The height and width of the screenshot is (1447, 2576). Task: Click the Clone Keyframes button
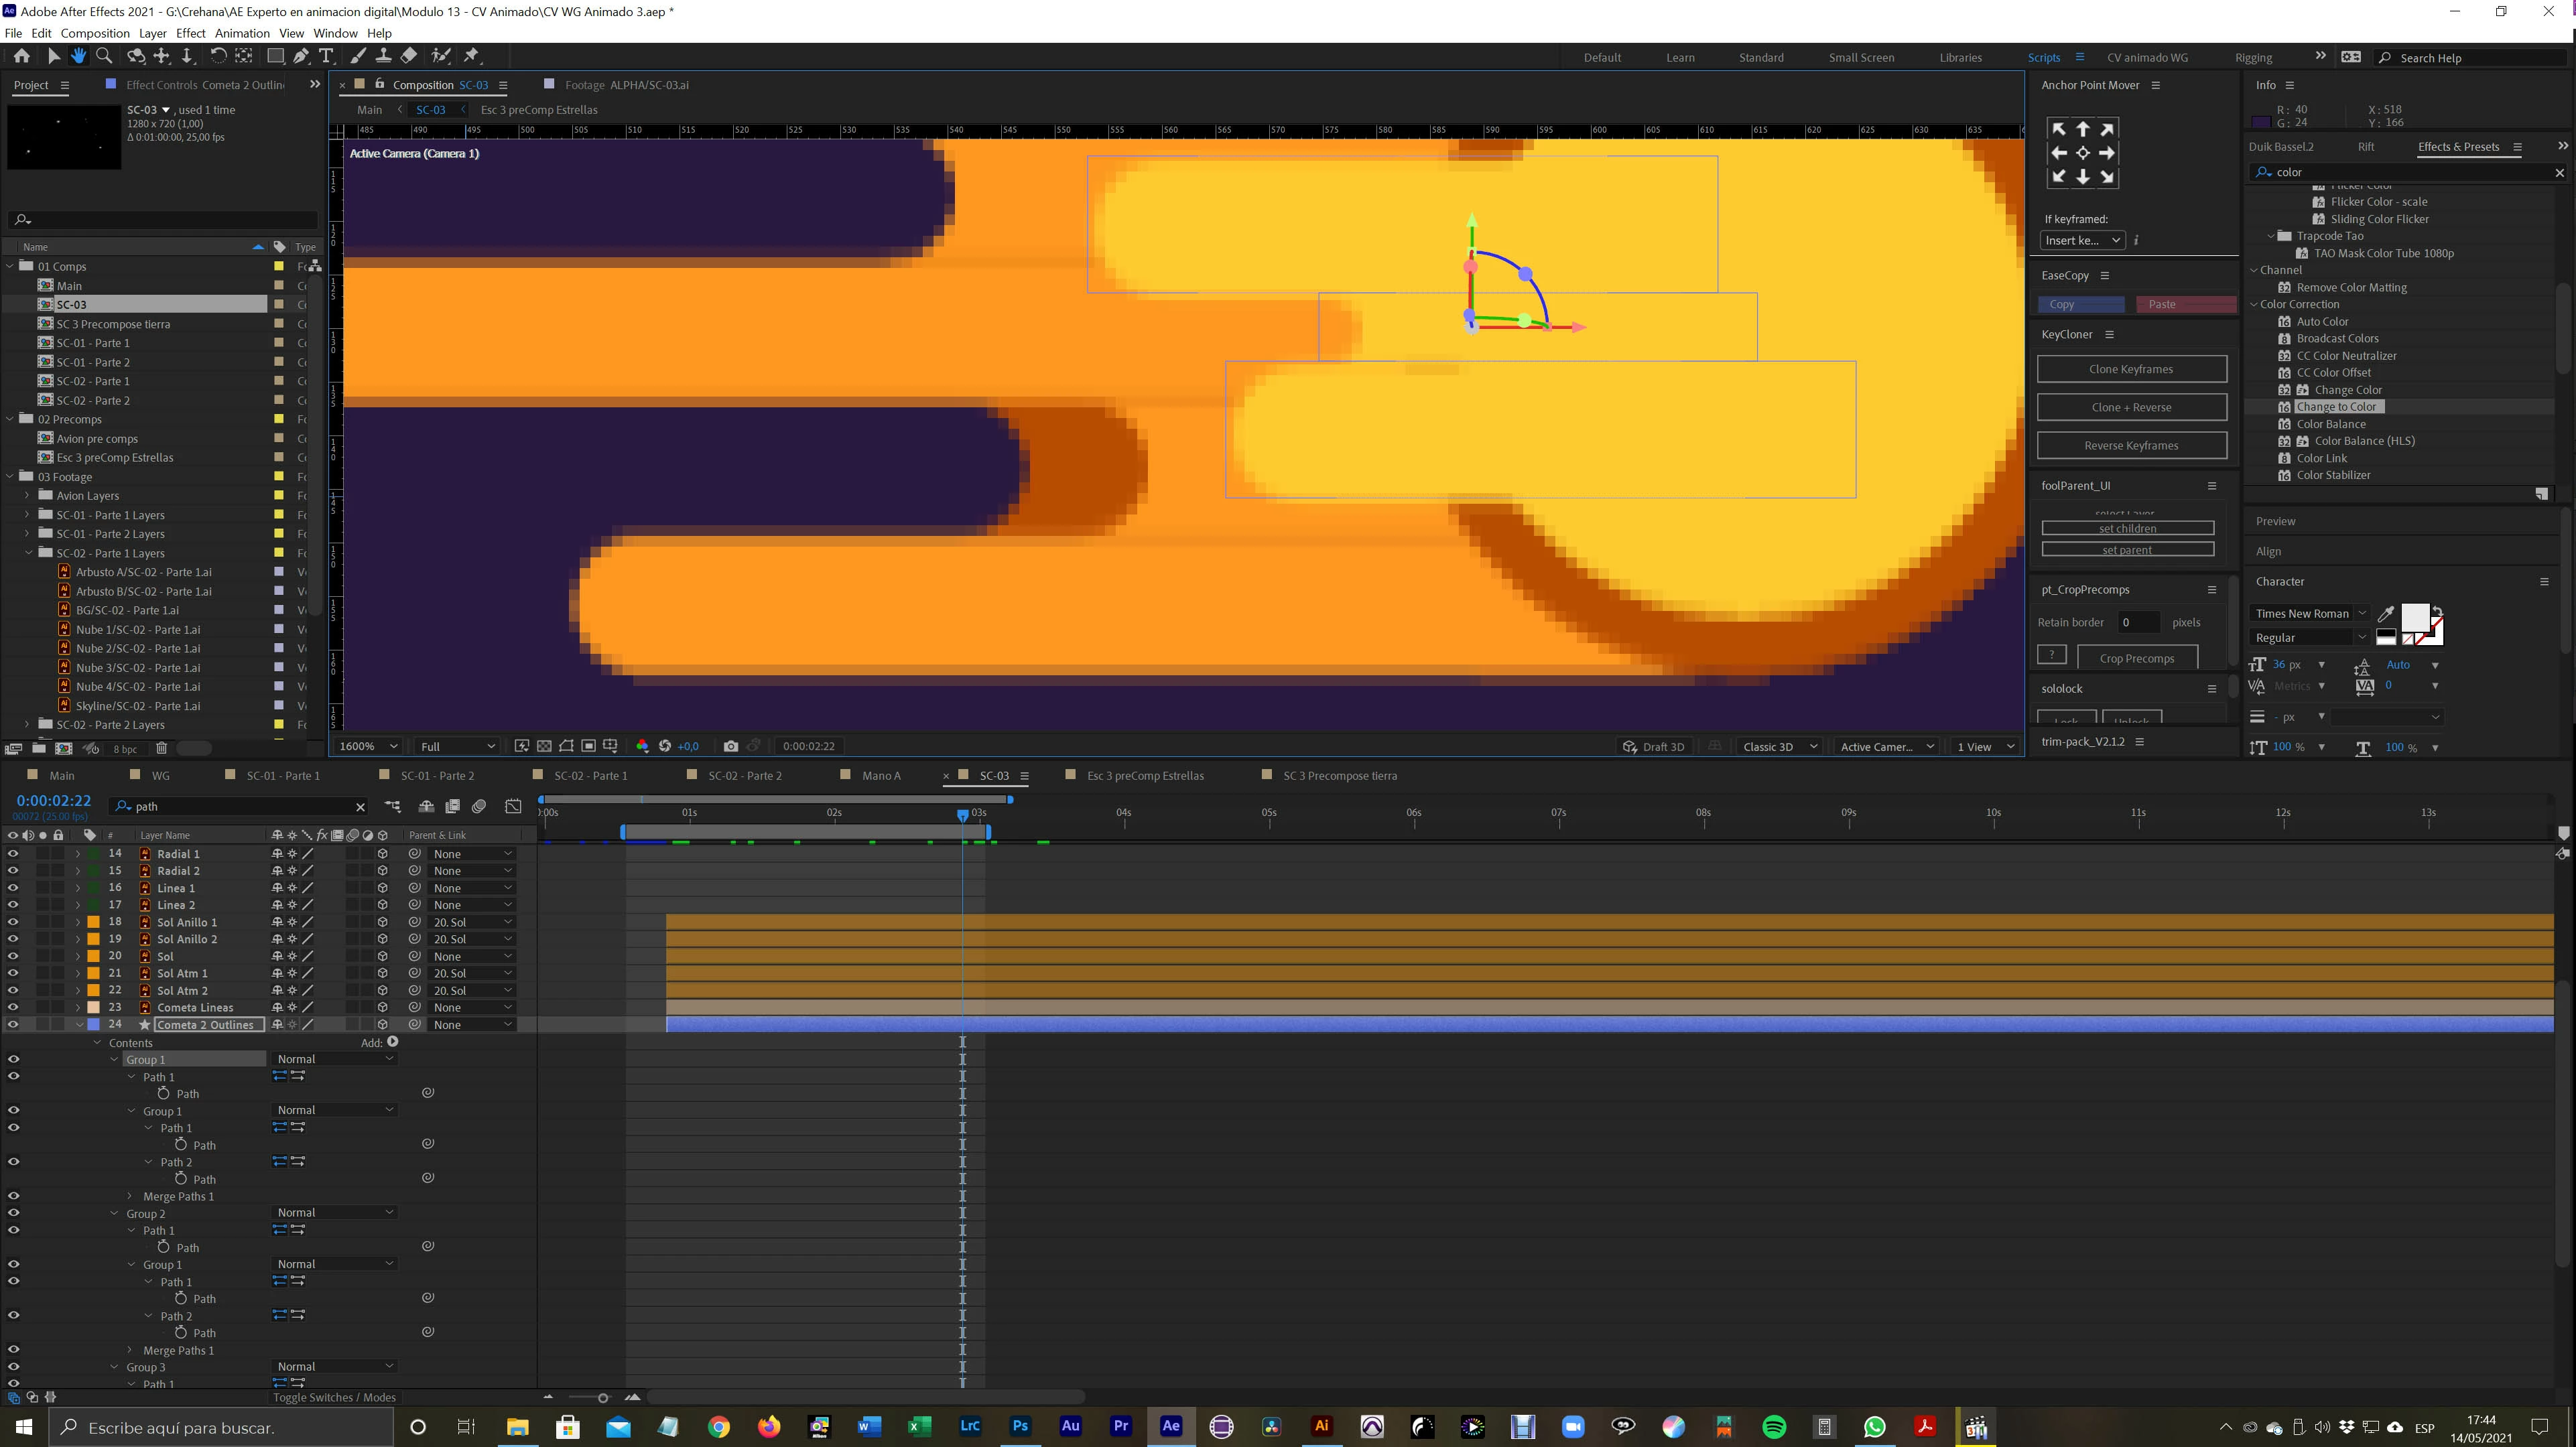click(2130, 369)
